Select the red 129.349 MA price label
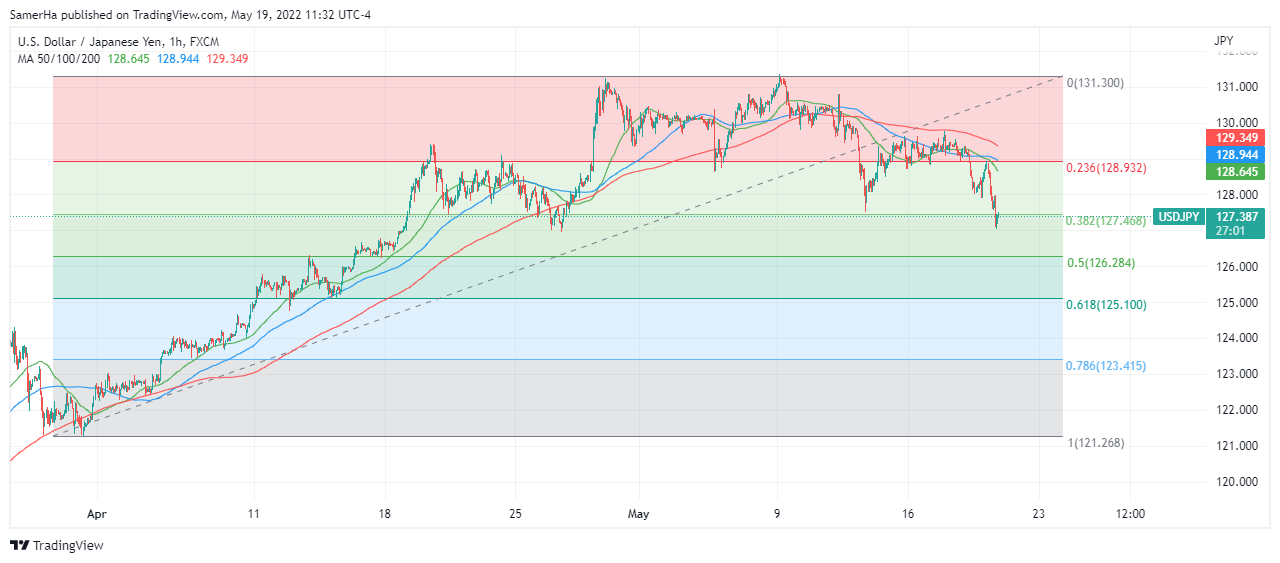Image resolution: width=1280 pixels, height=563 pixels. coord(1240,136)
